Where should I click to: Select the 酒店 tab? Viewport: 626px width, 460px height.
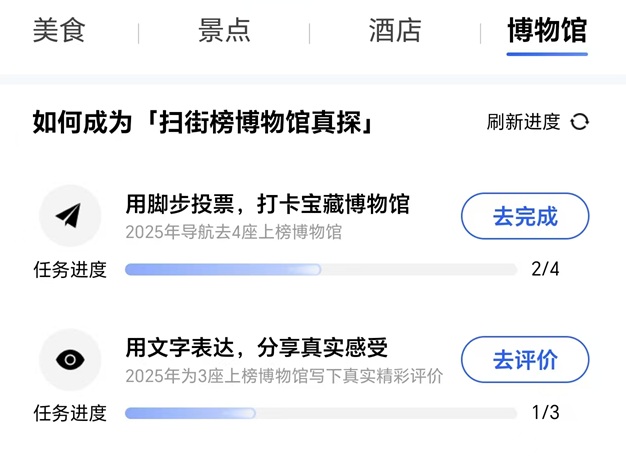pos(395,30)
